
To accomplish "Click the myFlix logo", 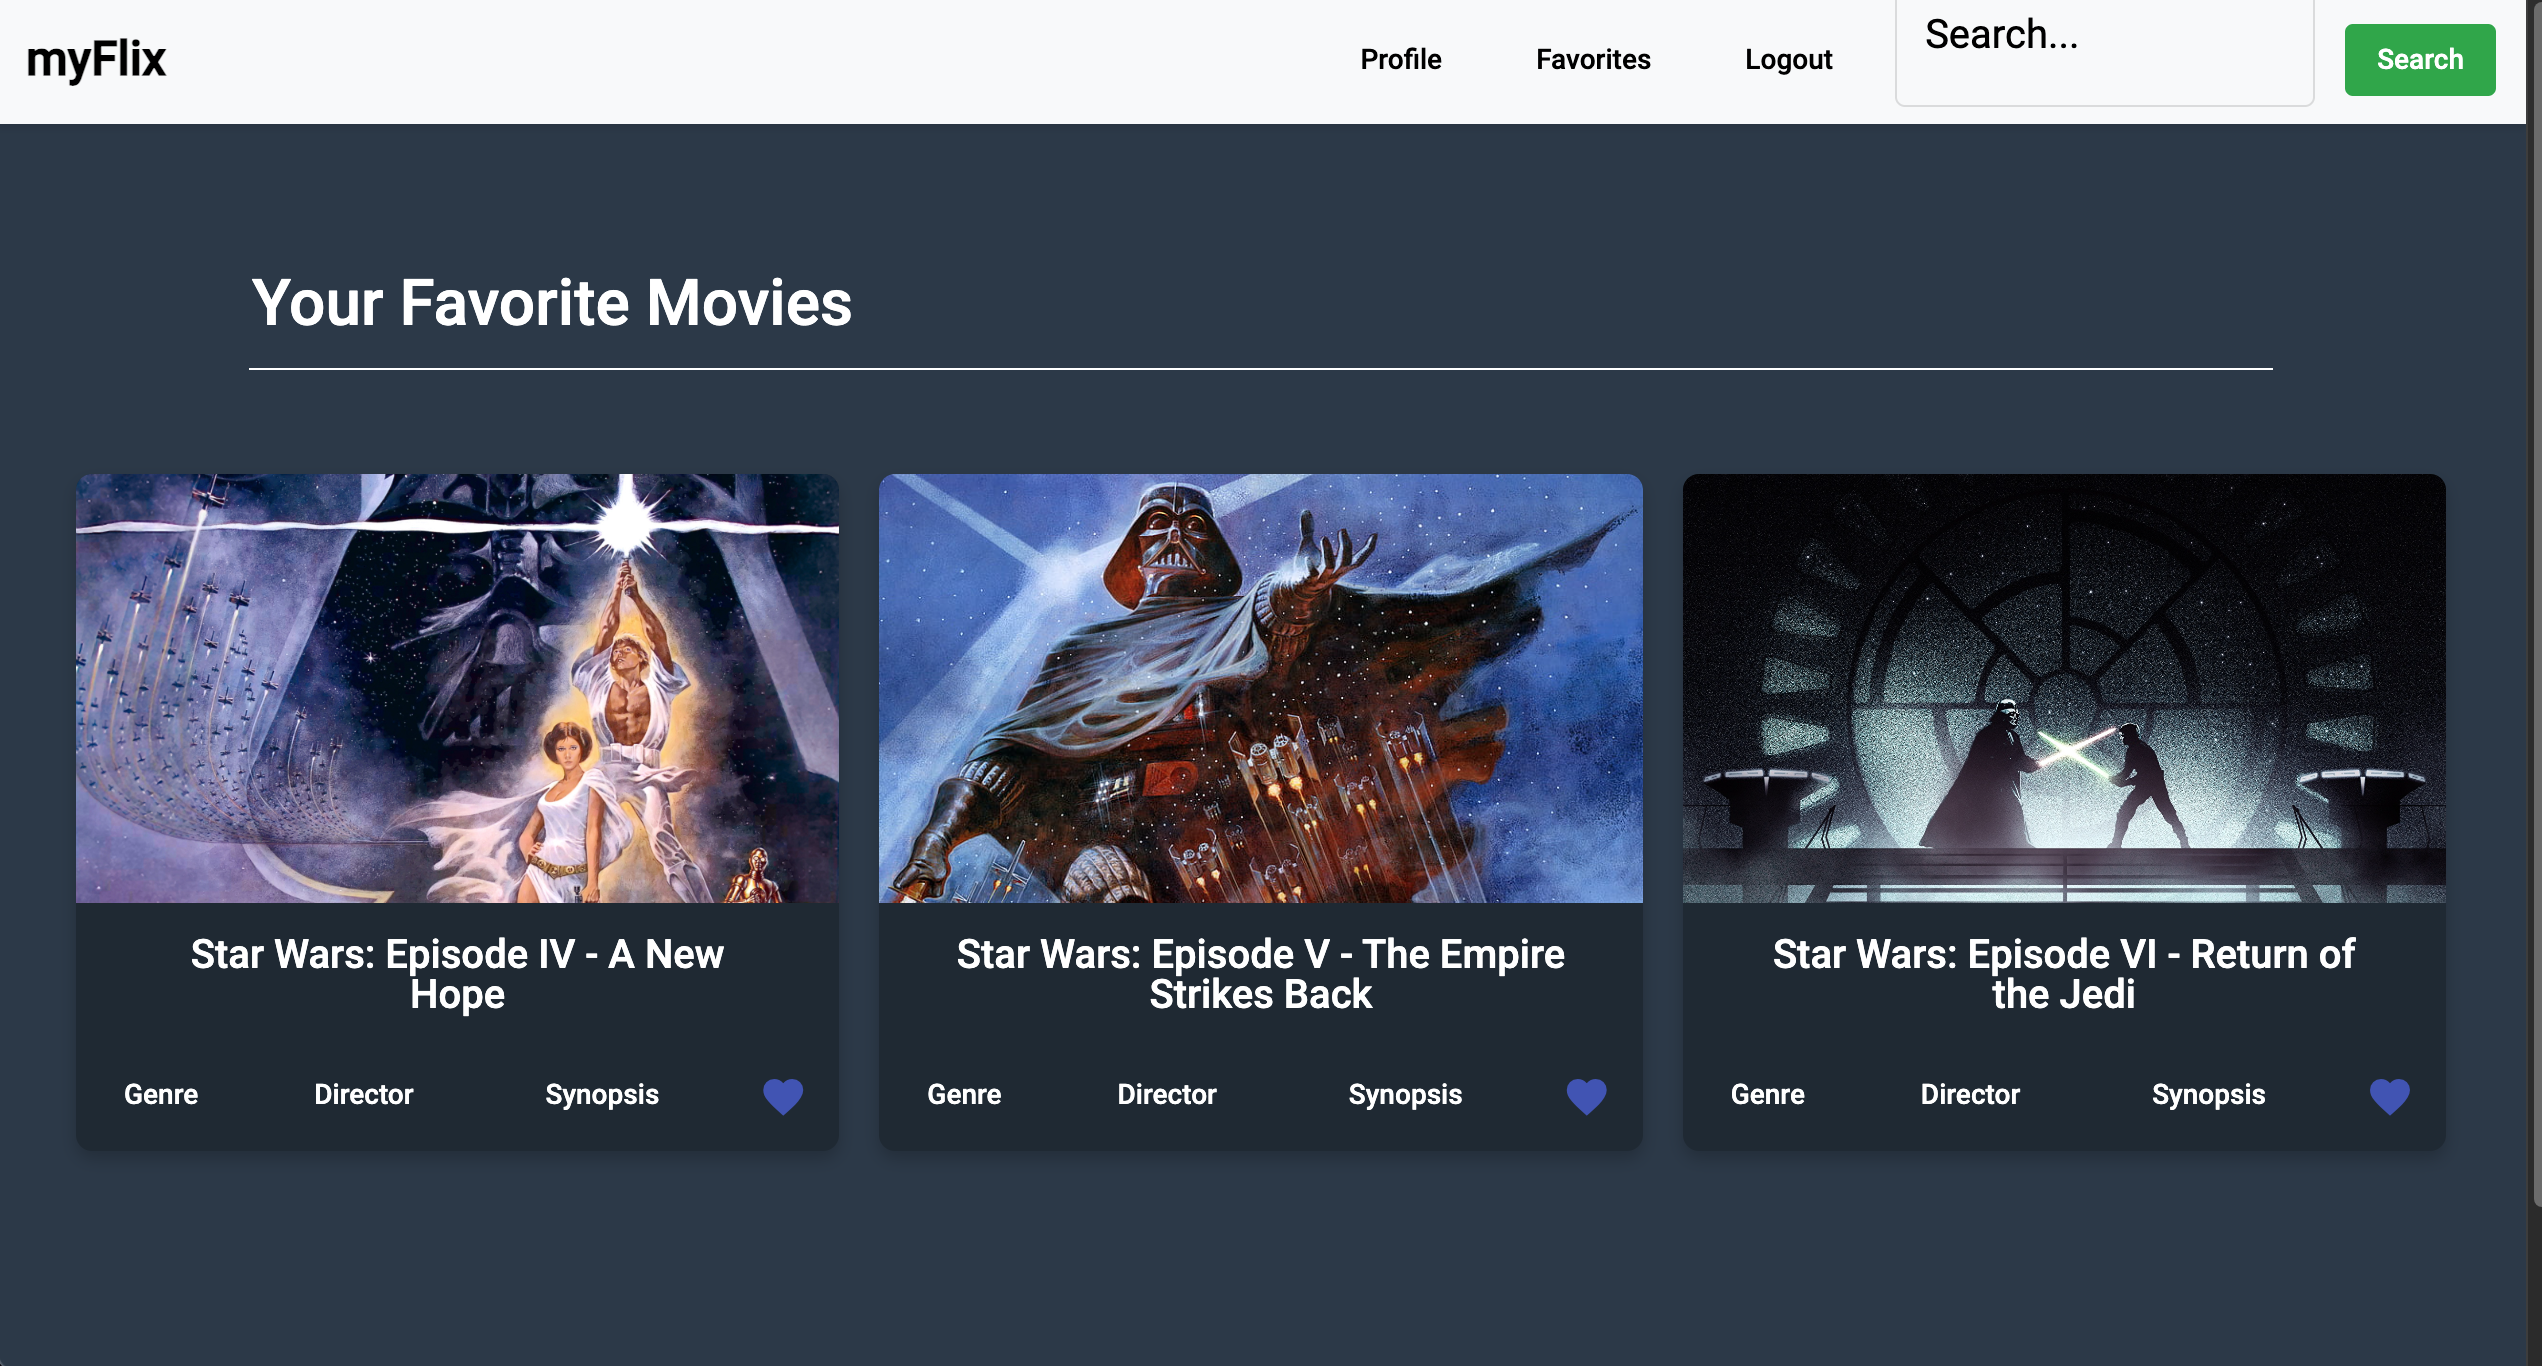I will (x=96, y=60).
